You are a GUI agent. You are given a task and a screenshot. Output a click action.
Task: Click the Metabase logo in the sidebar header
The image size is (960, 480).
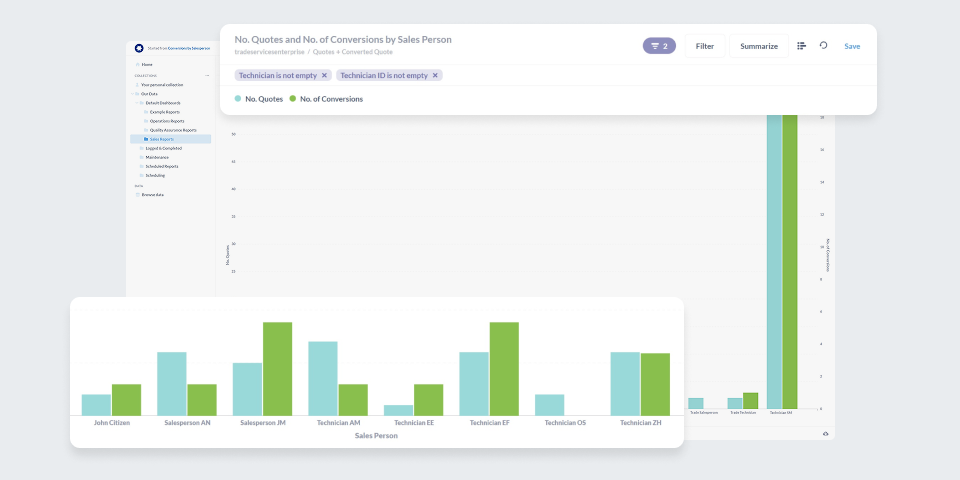click(139, 48)
